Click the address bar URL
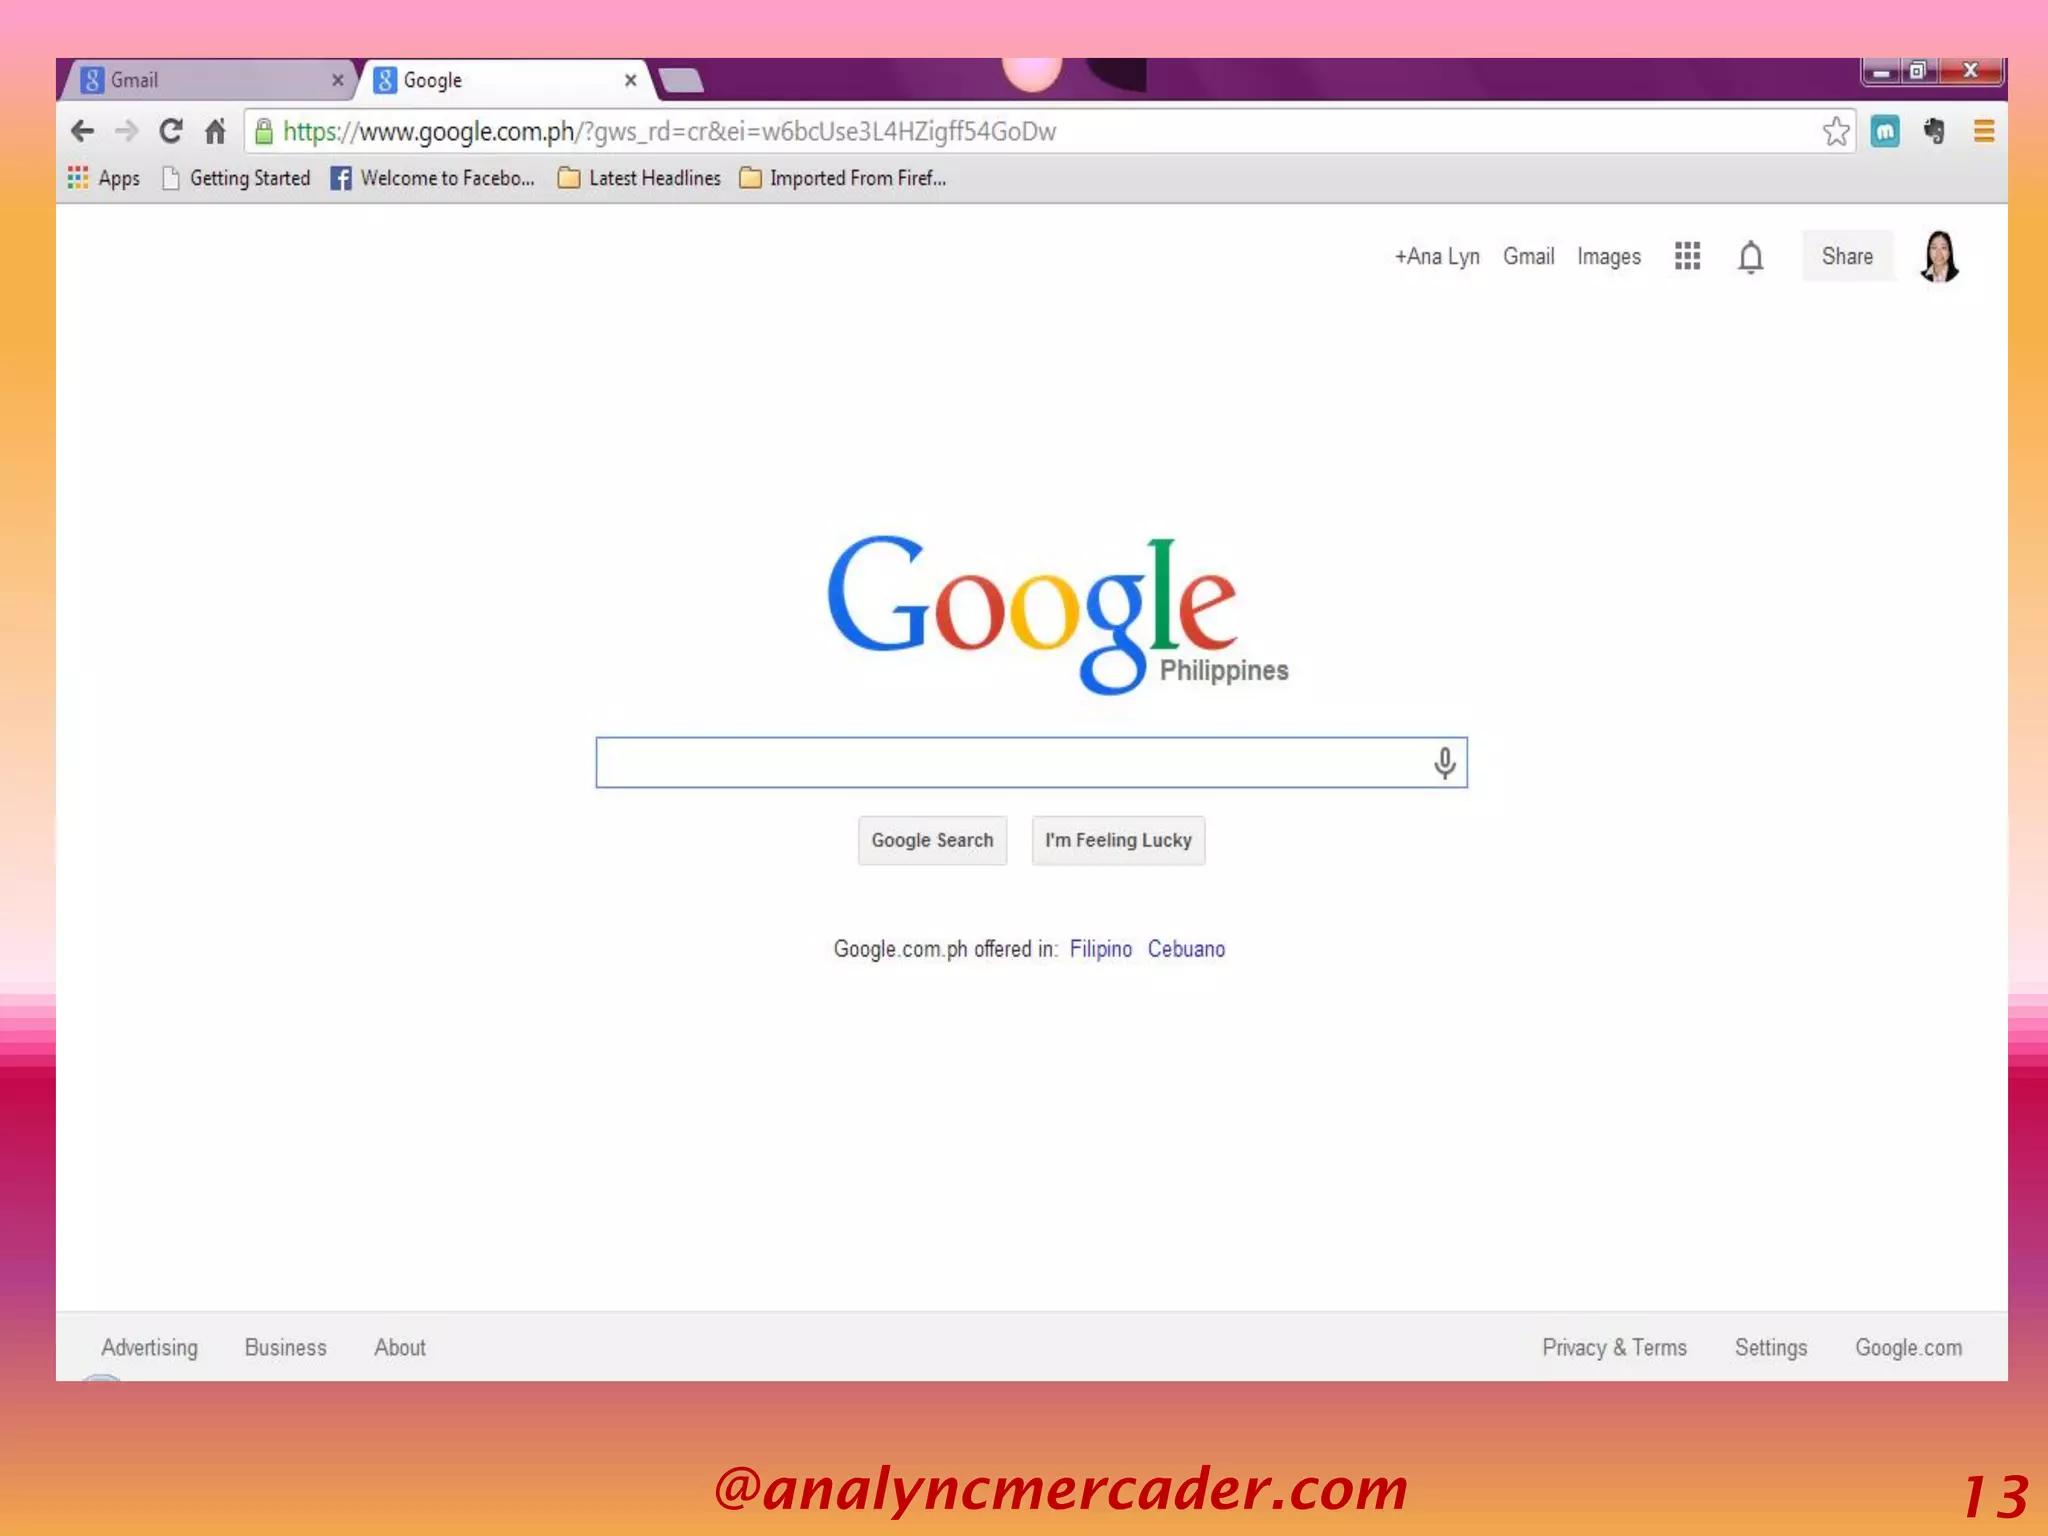 pyautogui.click(x=669, y=131)
